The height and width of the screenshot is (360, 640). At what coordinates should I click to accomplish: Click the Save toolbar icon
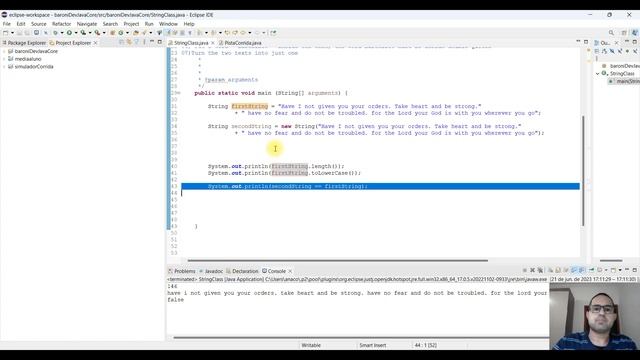point(19,33)
